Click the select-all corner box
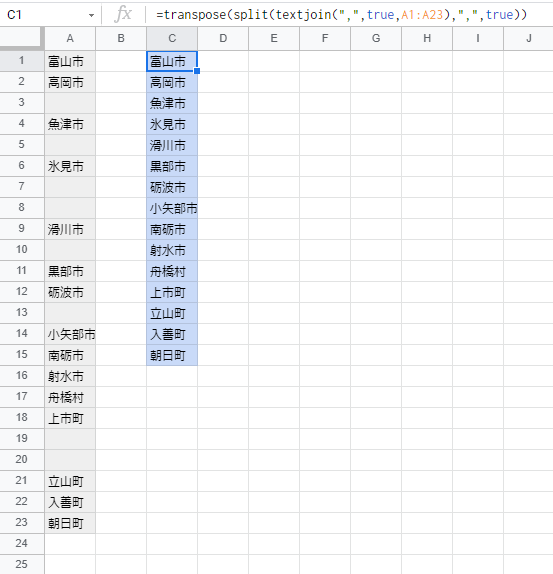 click(22, 38)
